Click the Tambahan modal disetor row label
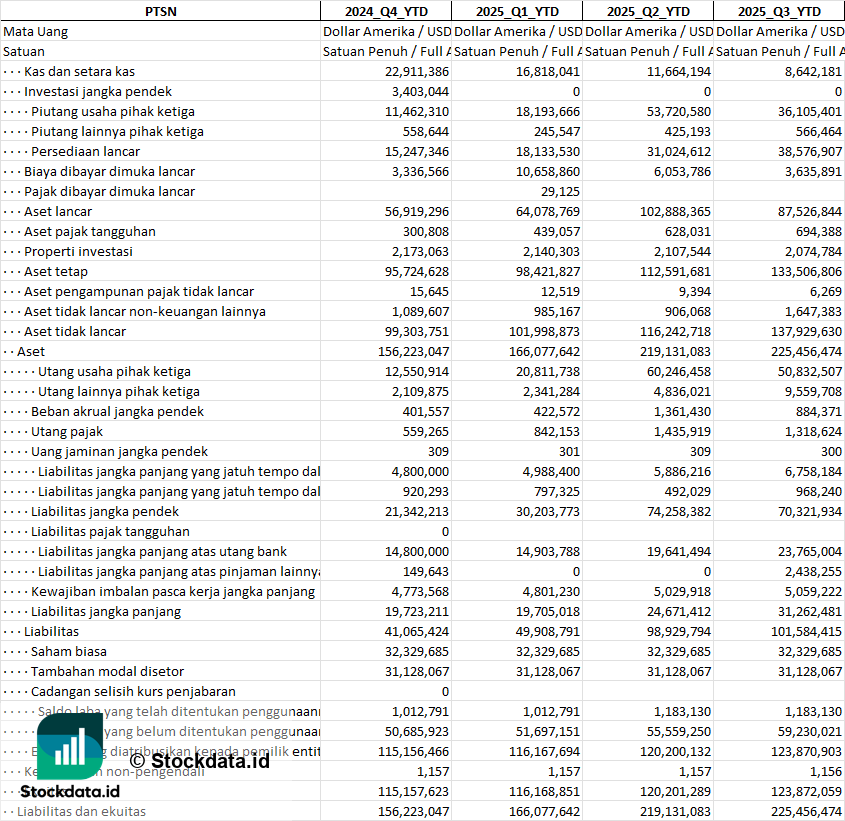The height and width of the screenshot is (821, 845). (x=107, y=671)
